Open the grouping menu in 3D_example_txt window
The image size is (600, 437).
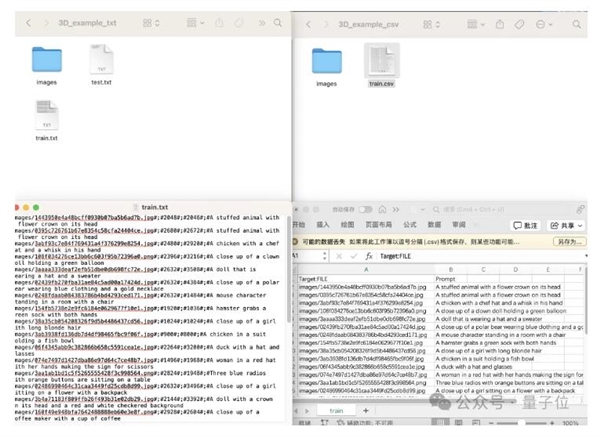tap(195, 23)
